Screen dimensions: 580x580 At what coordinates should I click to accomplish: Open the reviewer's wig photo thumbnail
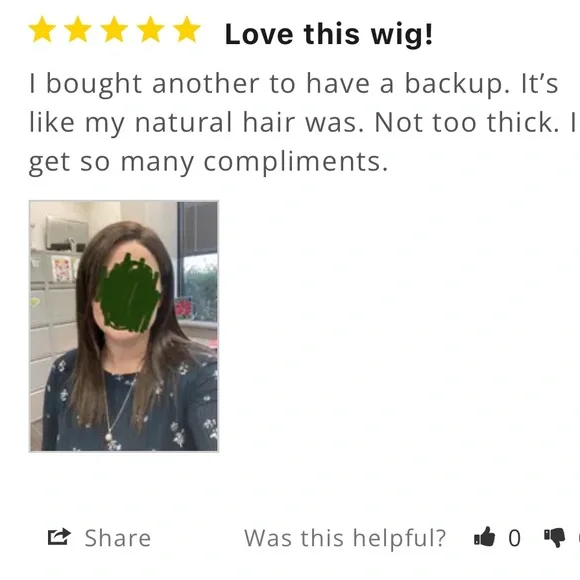coord(124,326)
